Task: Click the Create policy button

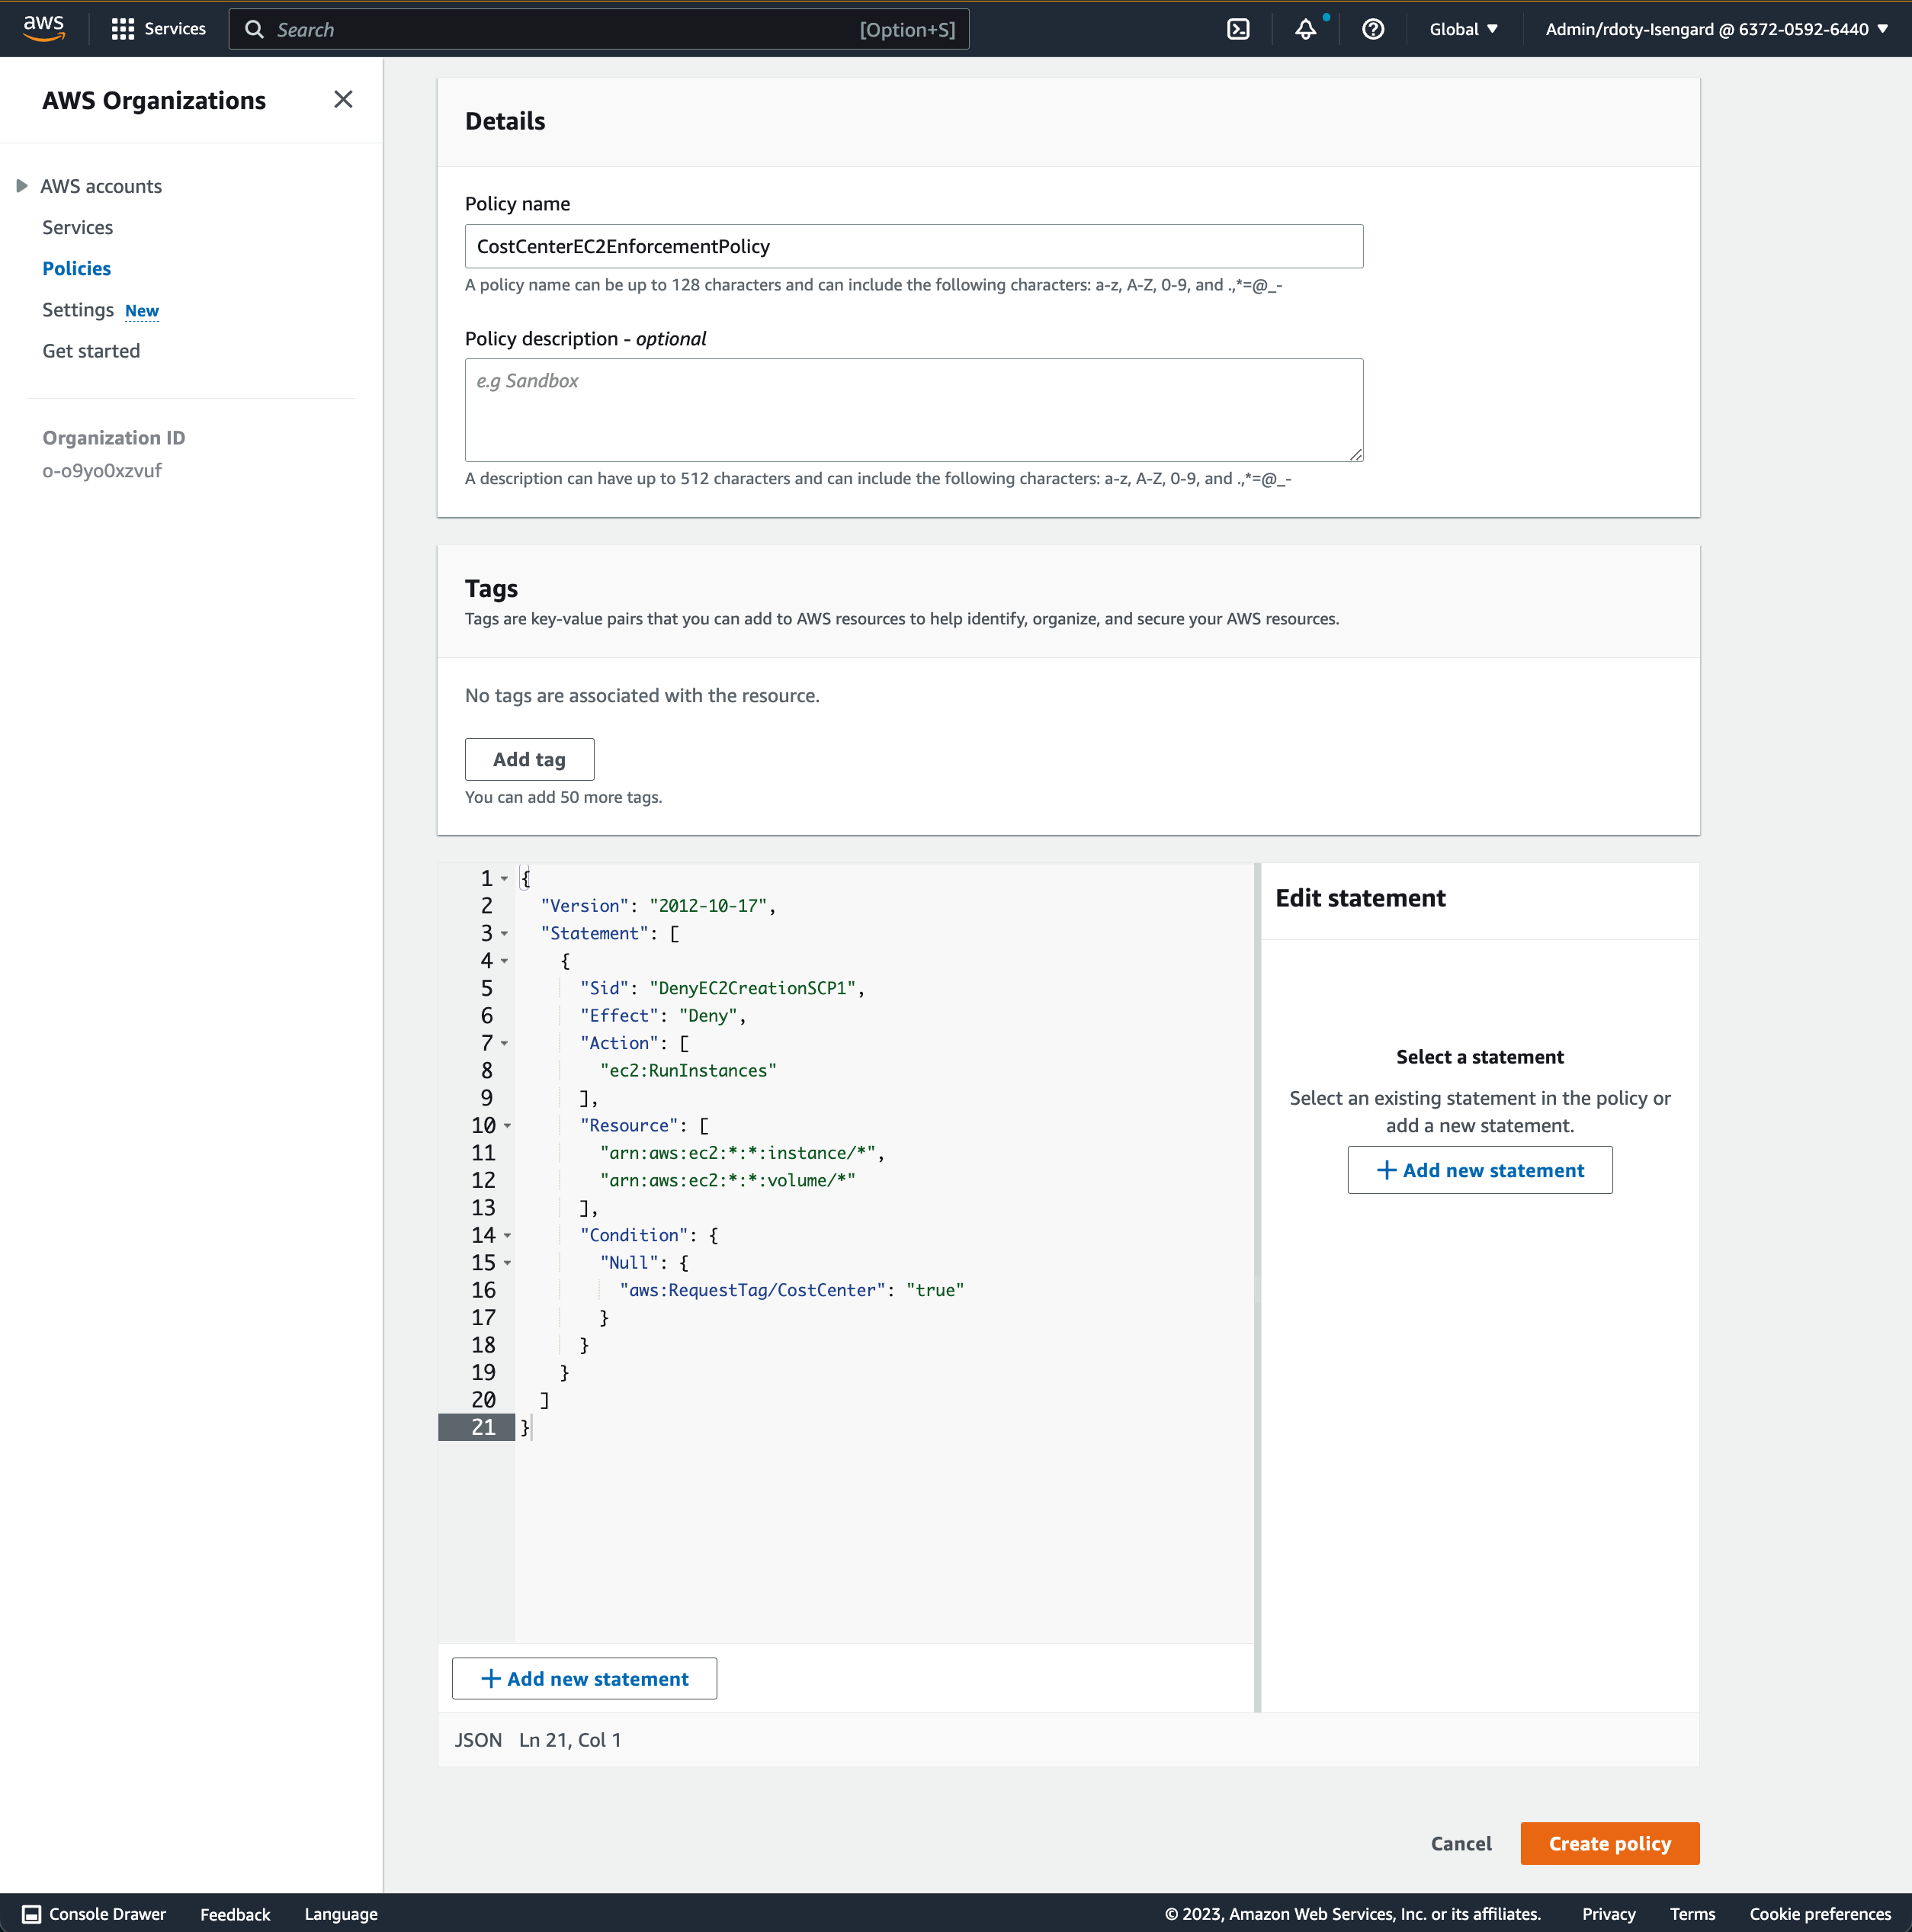Action: coord(1609,1843)
